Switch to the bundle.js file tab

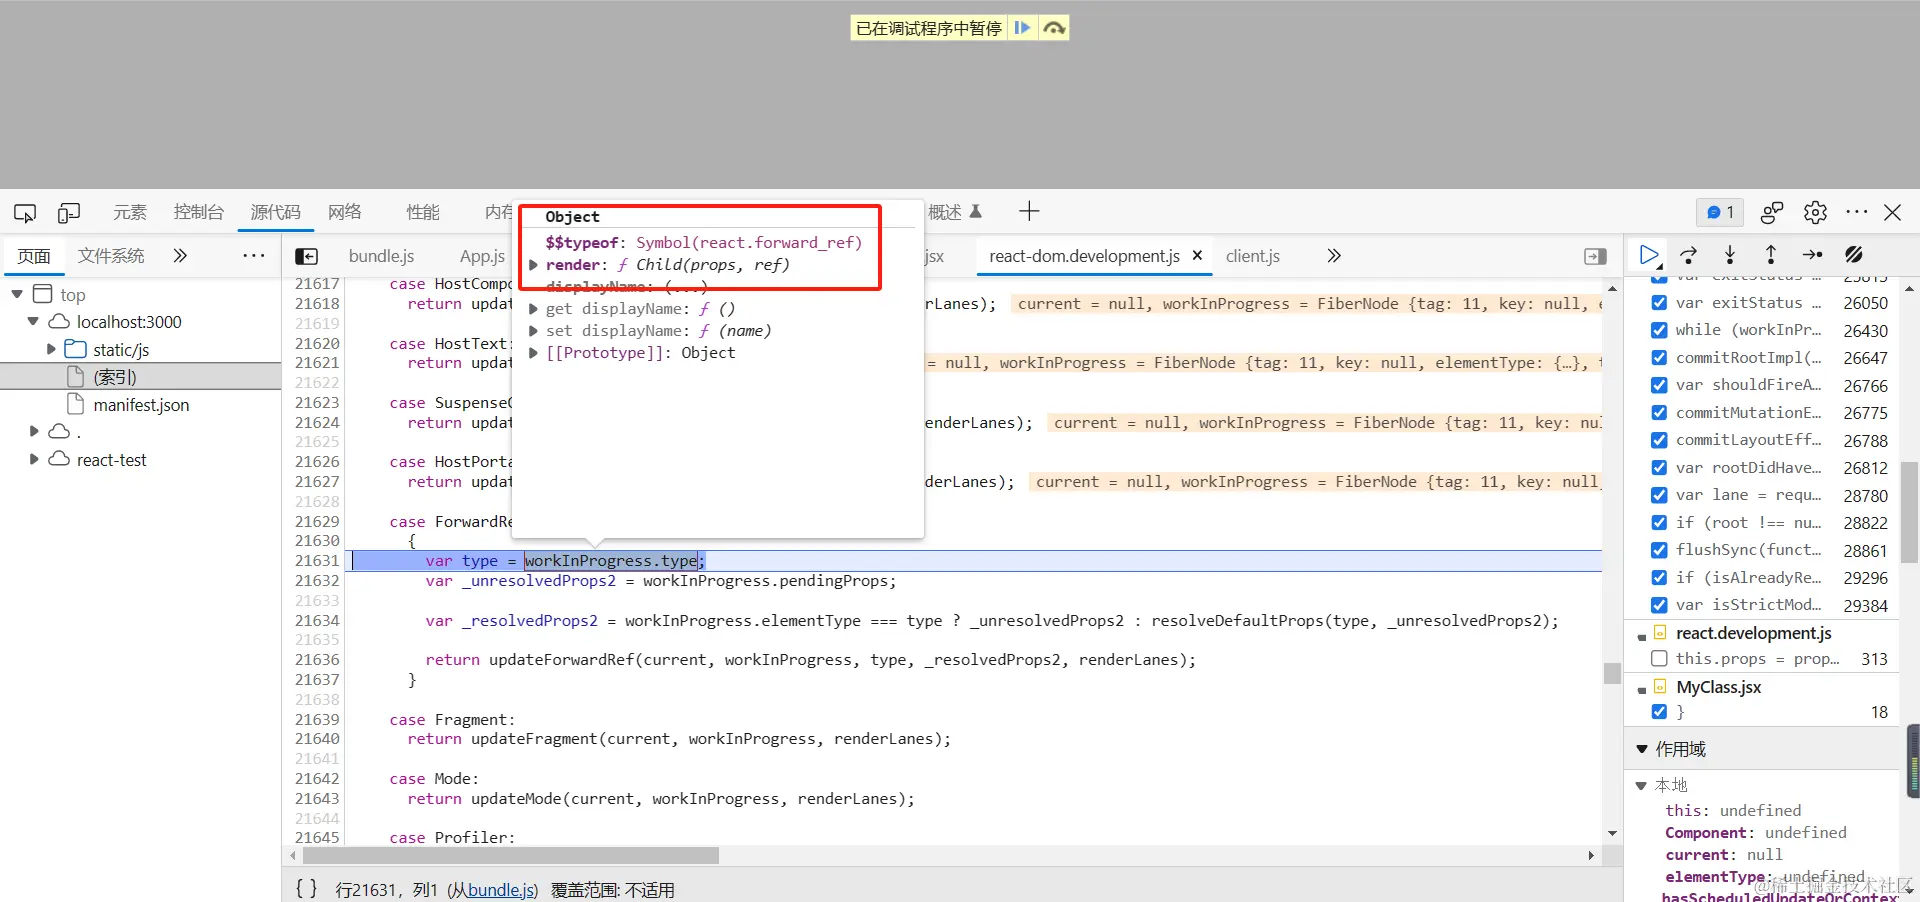(381, 256)
